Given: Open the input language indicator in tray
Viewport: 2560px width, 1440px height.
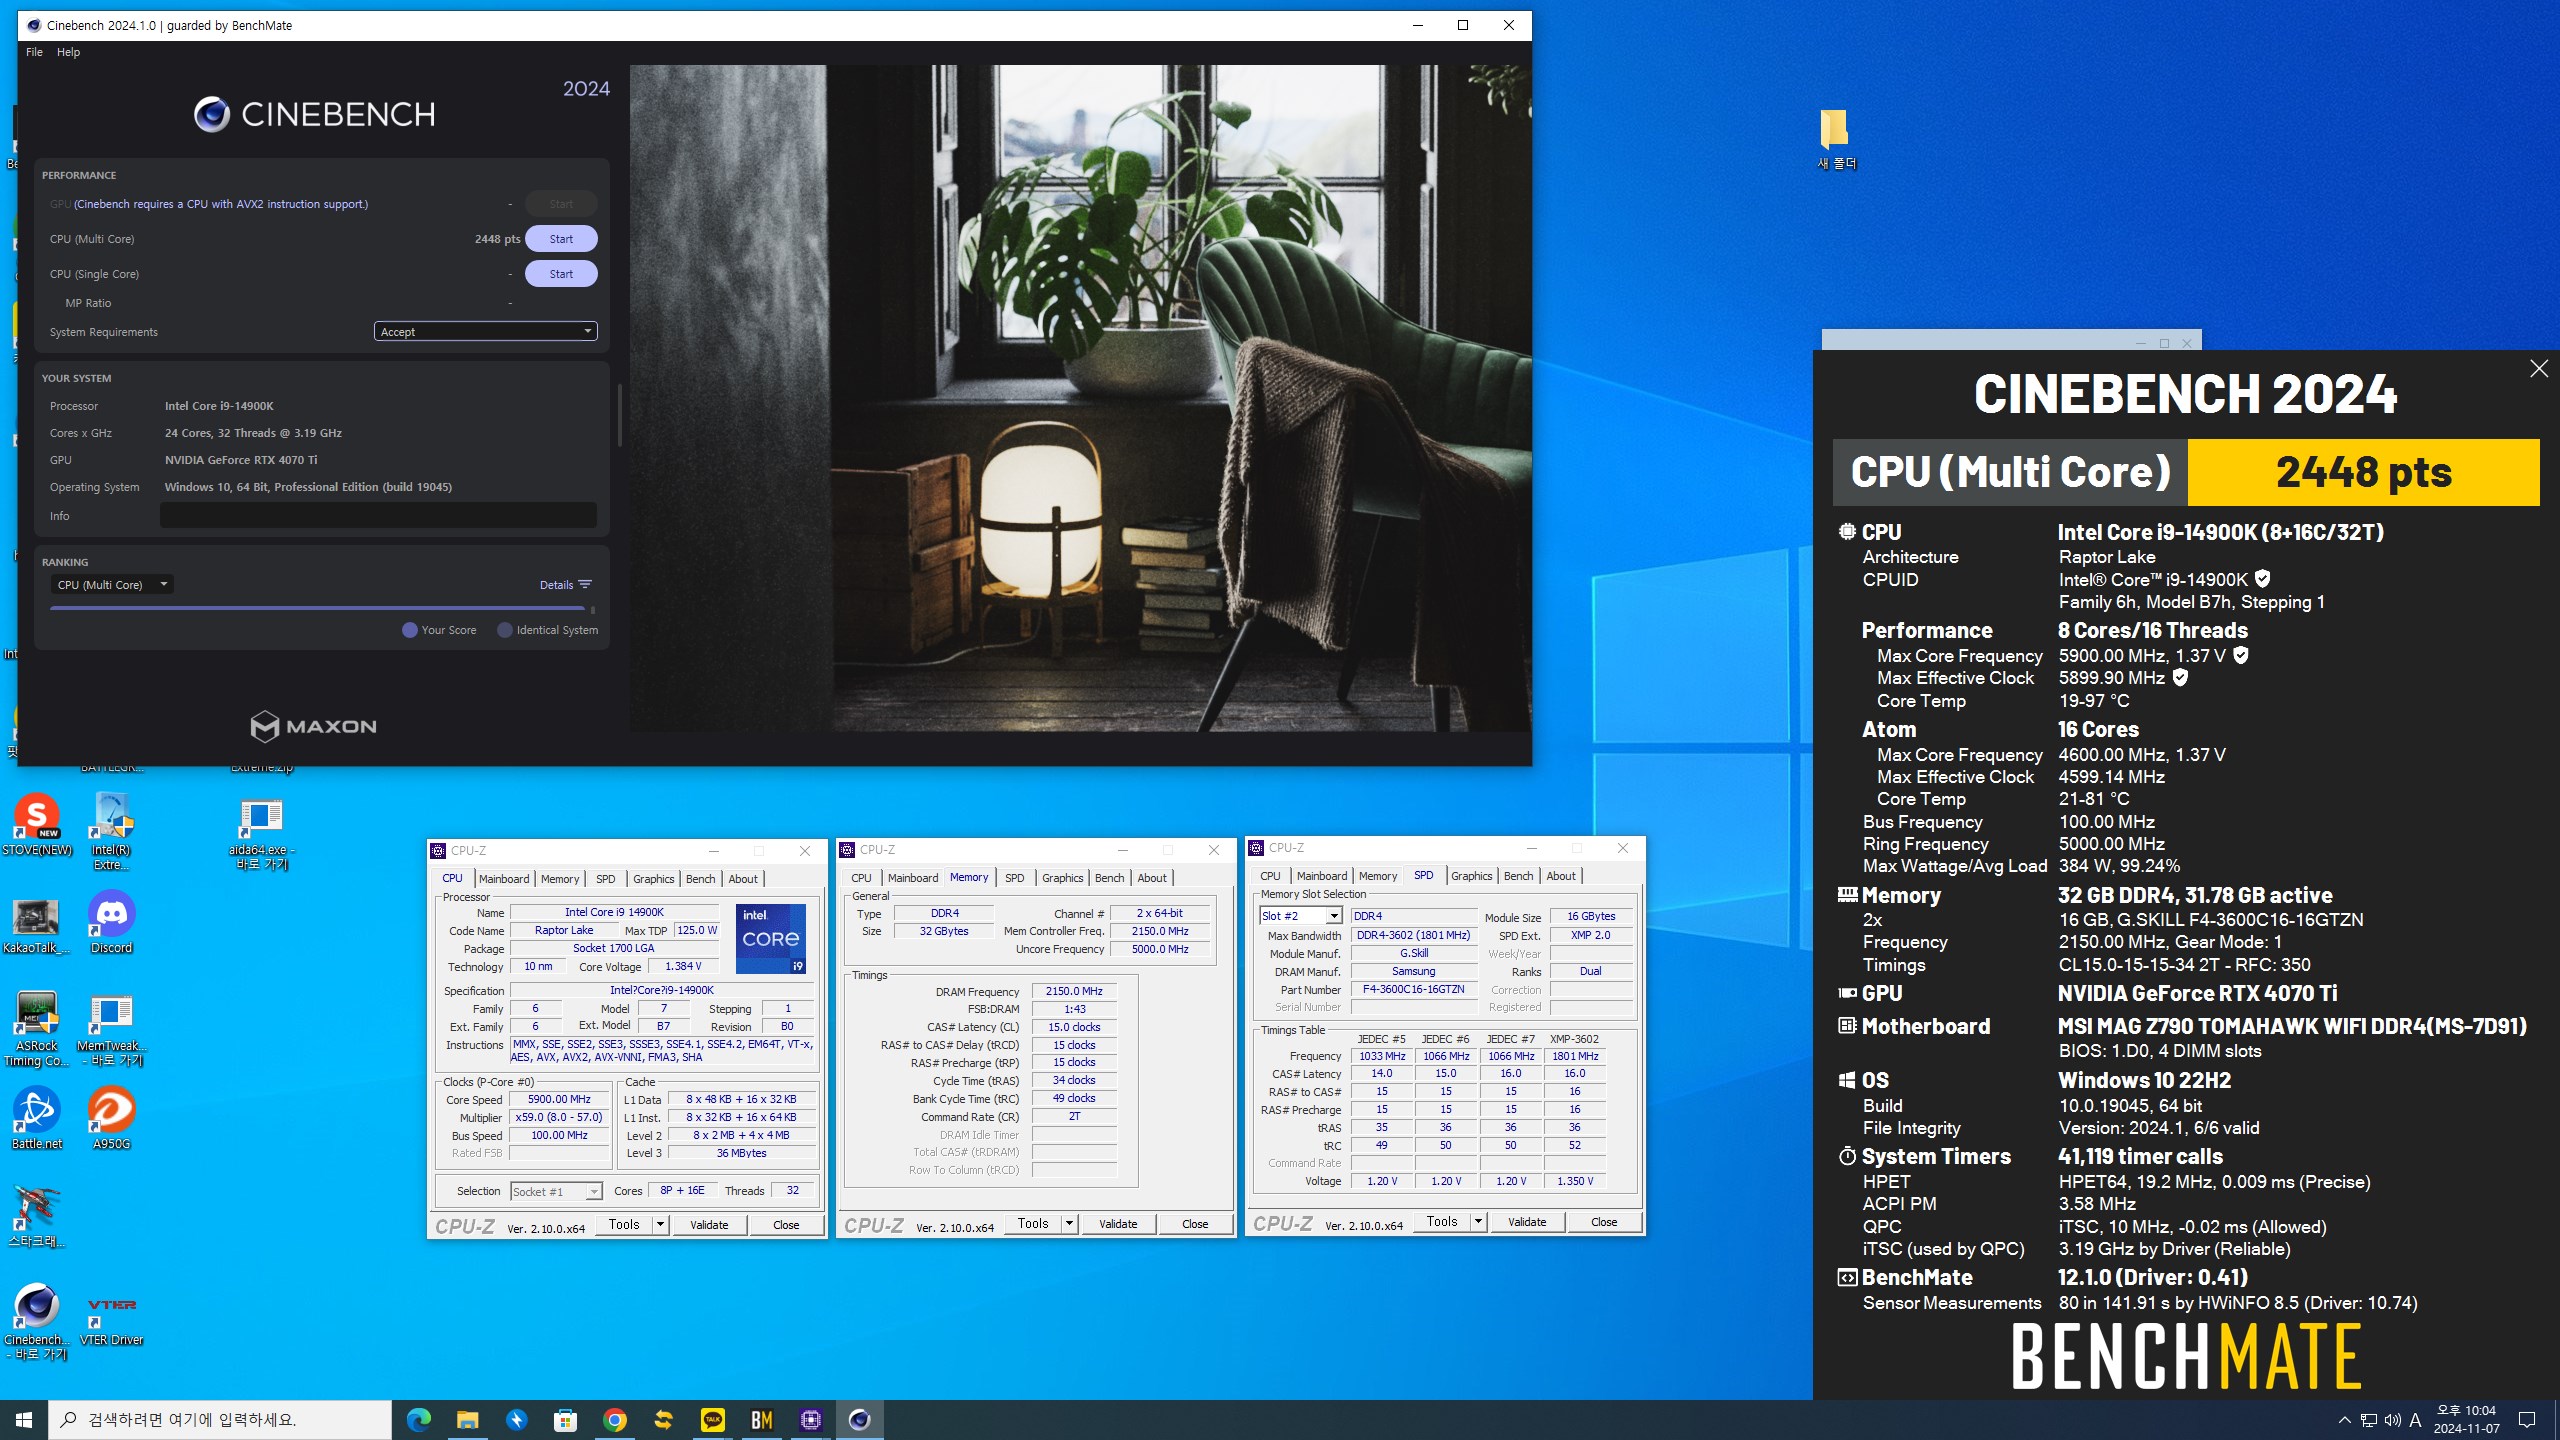Looking at the screenshot, I should tap(2416, 1420).
